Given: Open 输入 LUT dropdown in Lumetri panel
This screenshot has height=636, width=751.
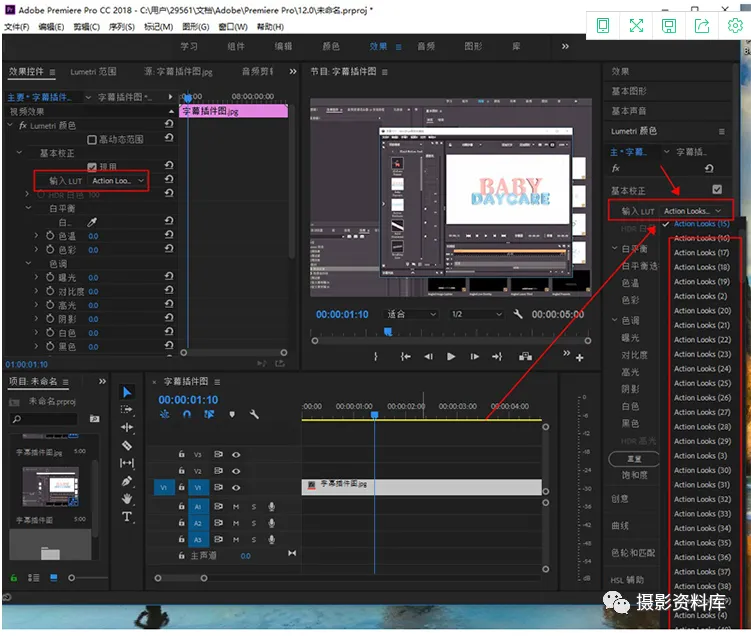Looking at the screenshot, I should (693, 211).
